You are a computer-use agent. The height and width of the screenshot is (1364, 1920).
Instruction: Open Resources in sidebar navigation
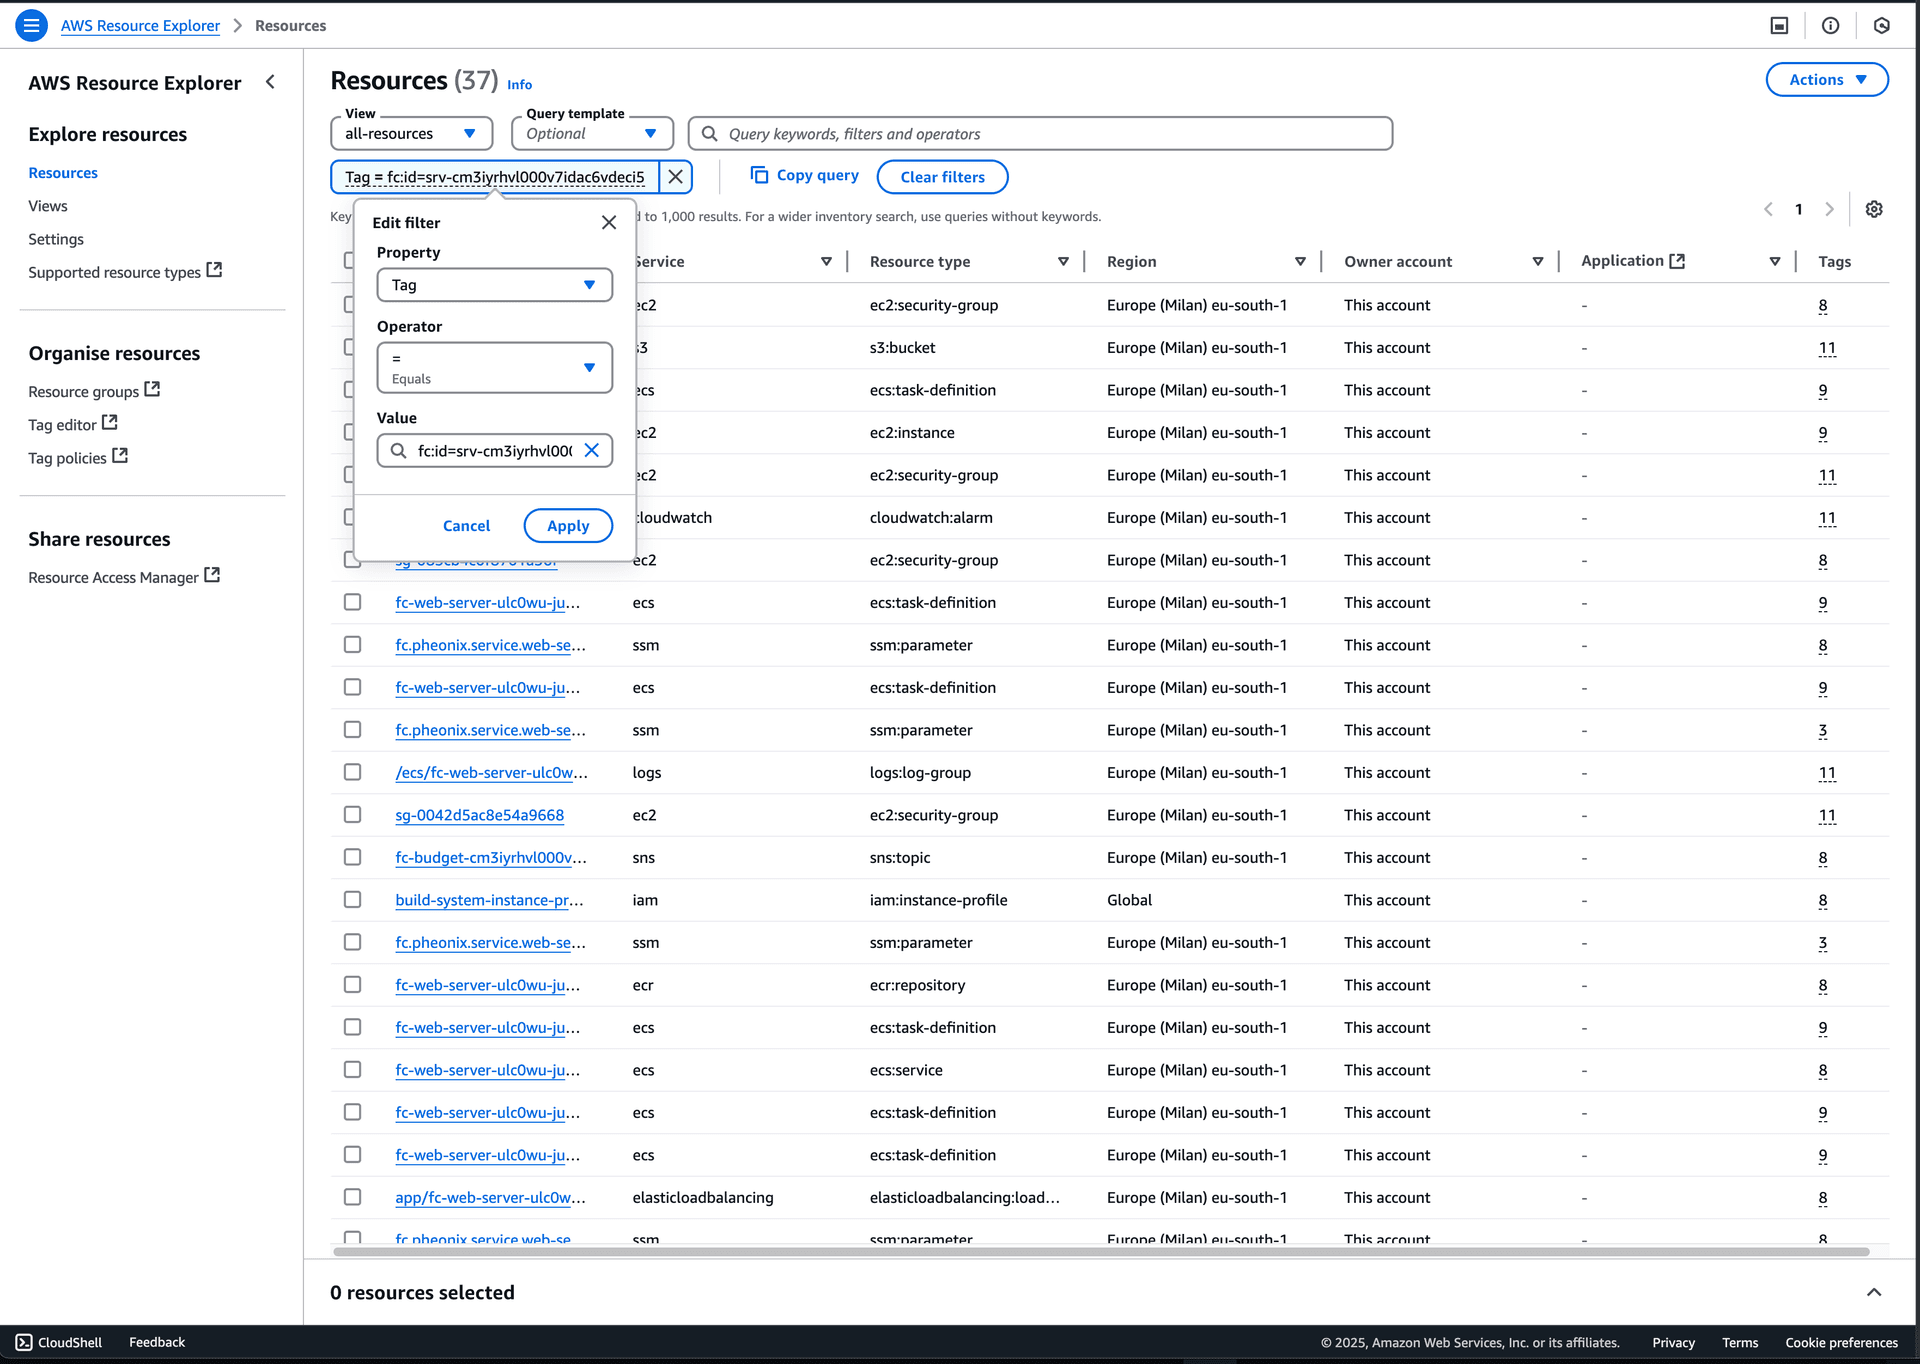tap(63, 173)
